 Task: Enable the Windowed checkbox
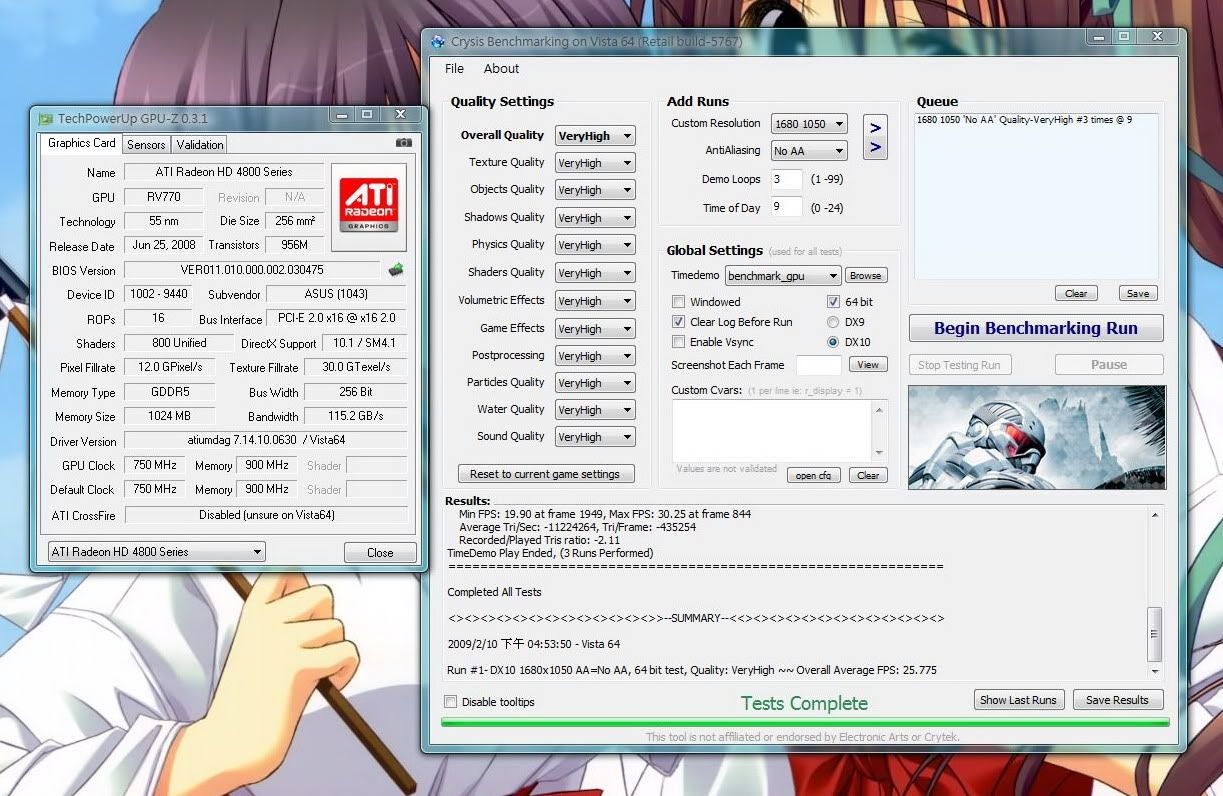pyautogui.click(x=679, y=301)
